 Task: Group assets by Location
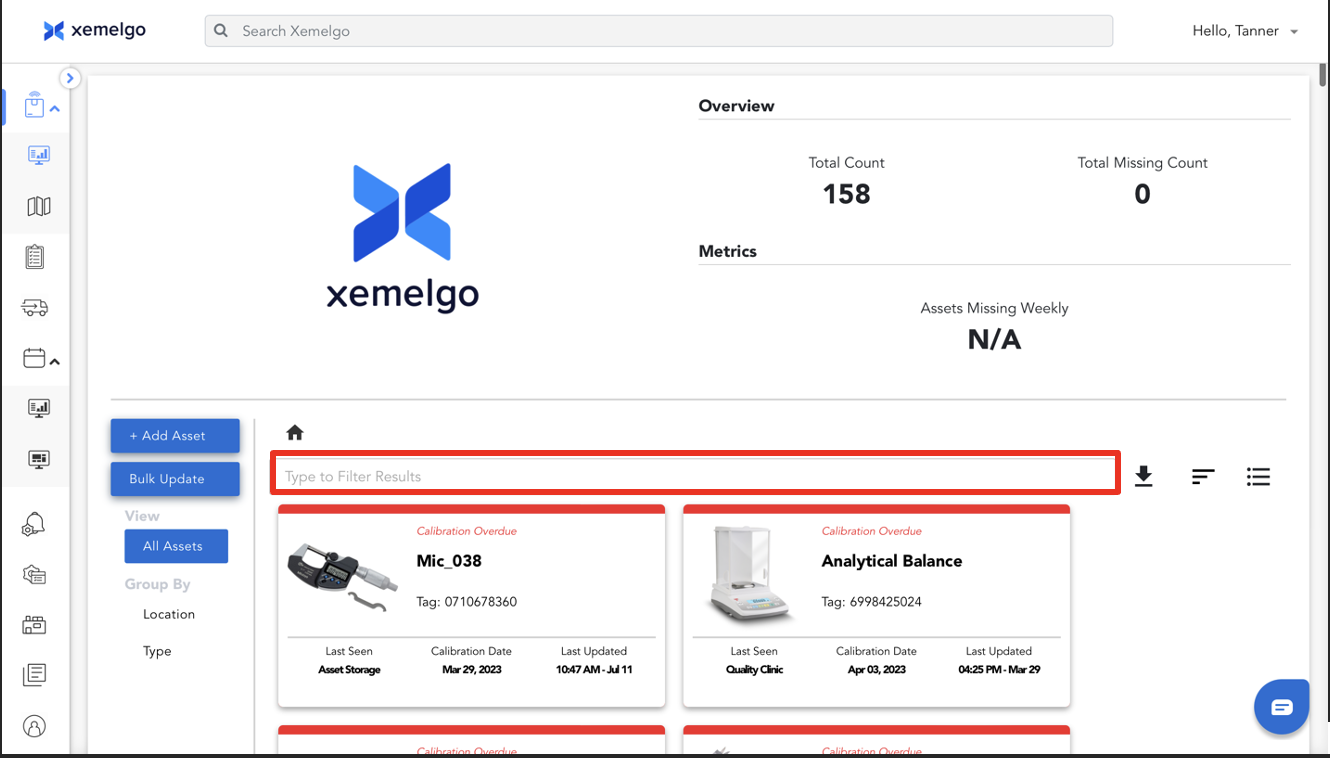(169, 614)
